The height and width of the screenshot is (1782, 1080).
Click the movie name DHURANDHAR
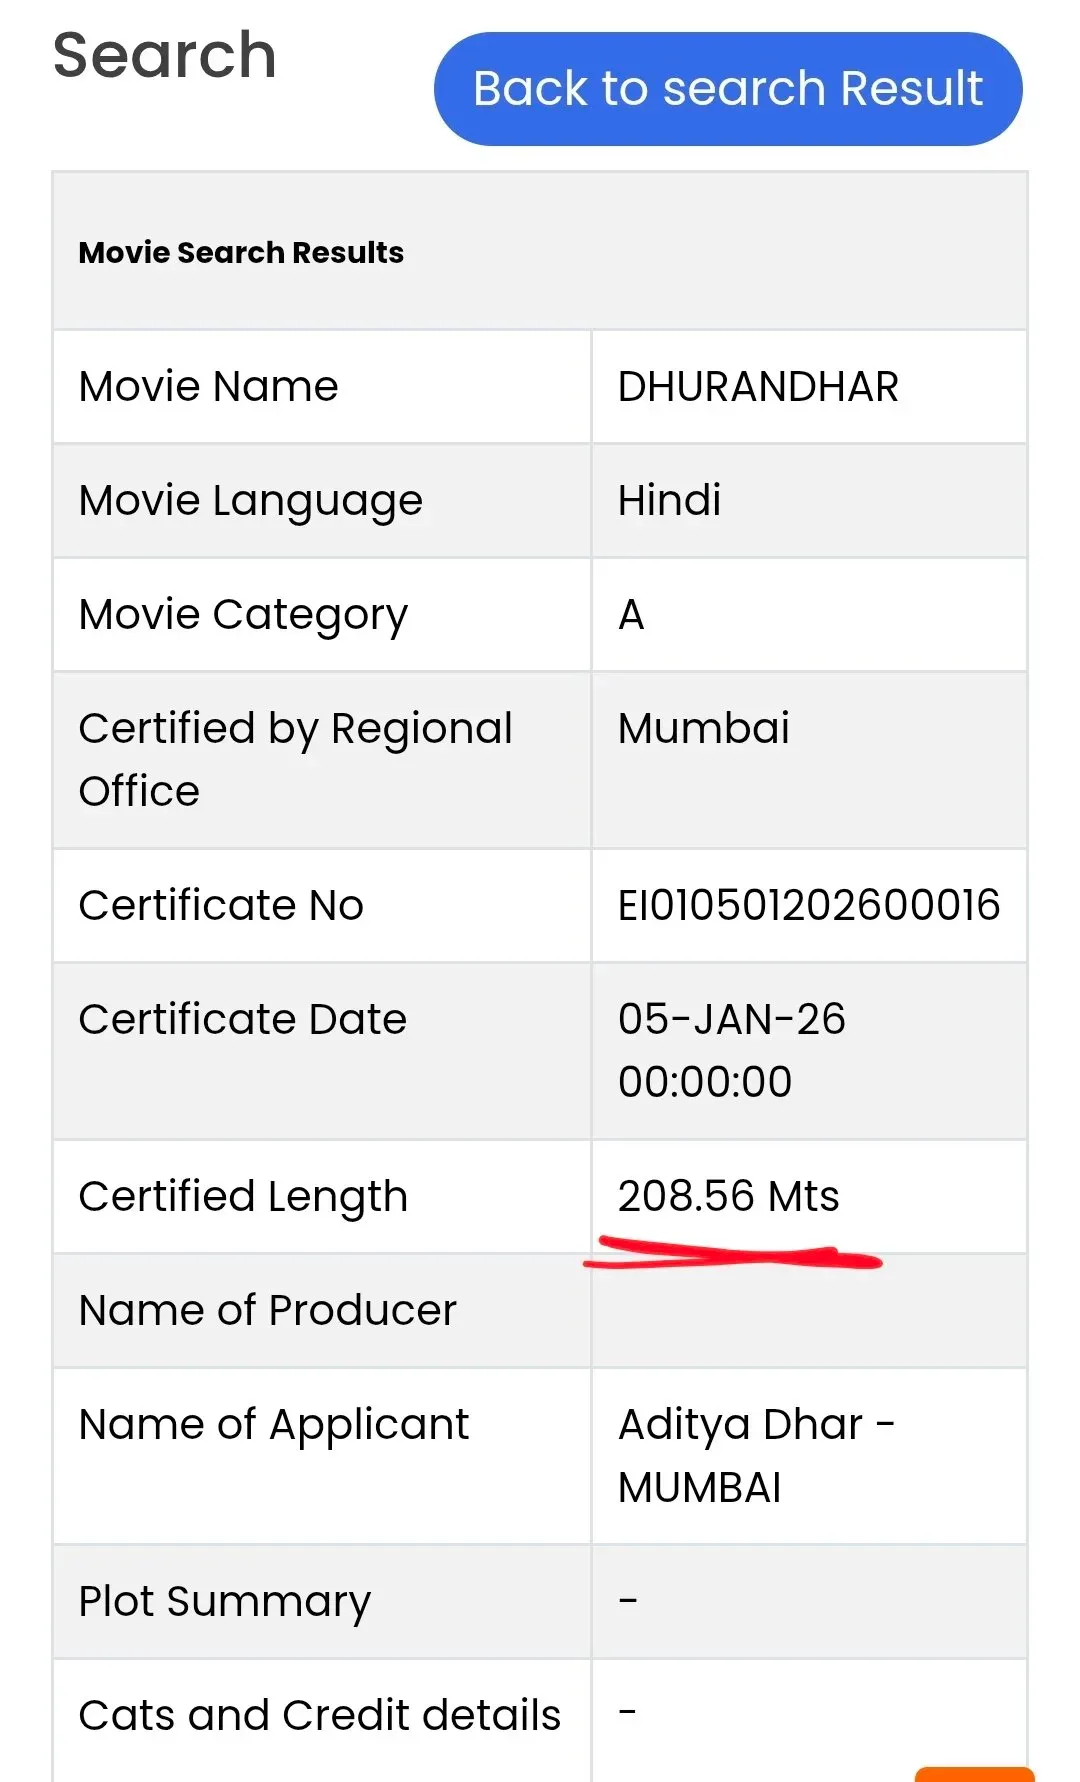758,386
